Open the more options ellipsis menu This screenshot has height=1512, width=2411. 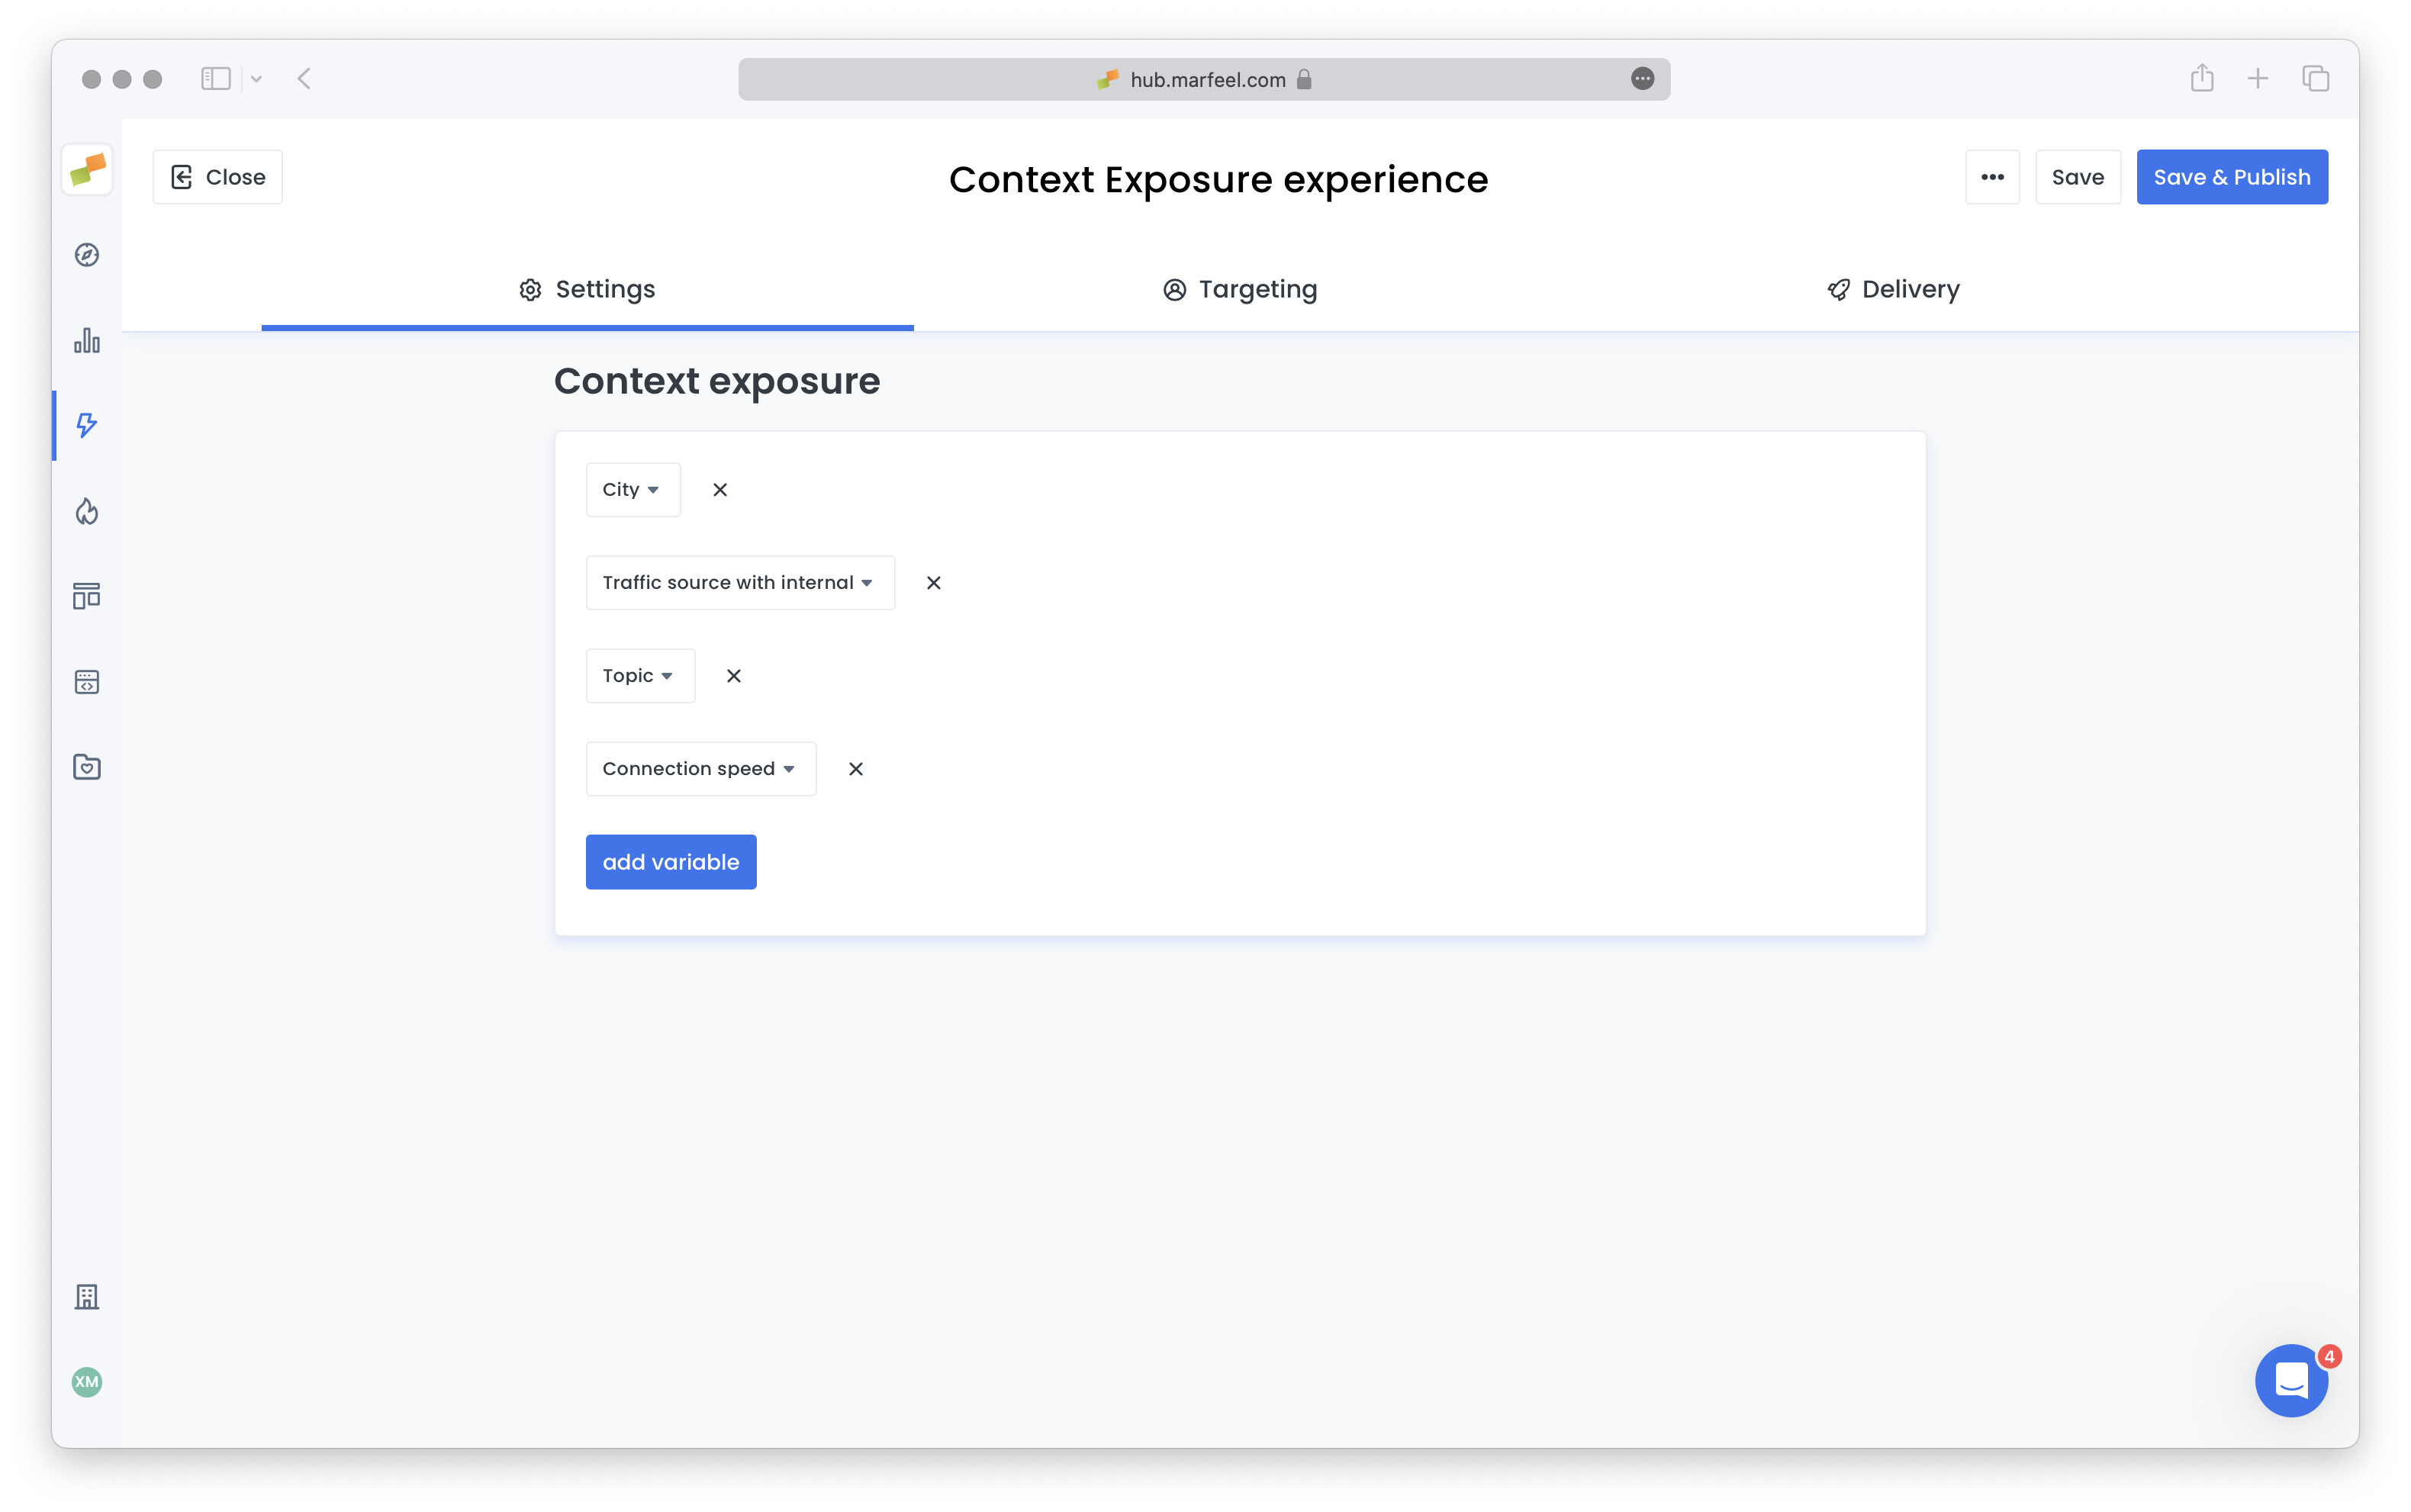pyautogui.click(x=1991, y=177)
